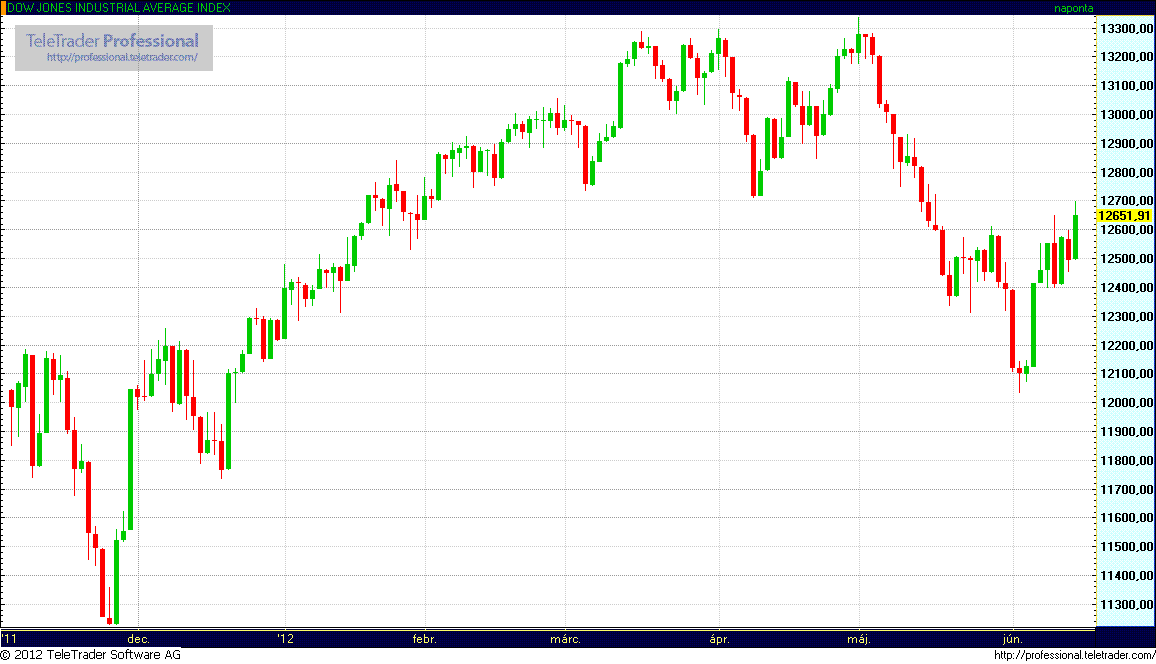Click the 12500,00 price axis label
Image resolution: width=1156 pixels, height=664 pixels.
click(1126, 259)
